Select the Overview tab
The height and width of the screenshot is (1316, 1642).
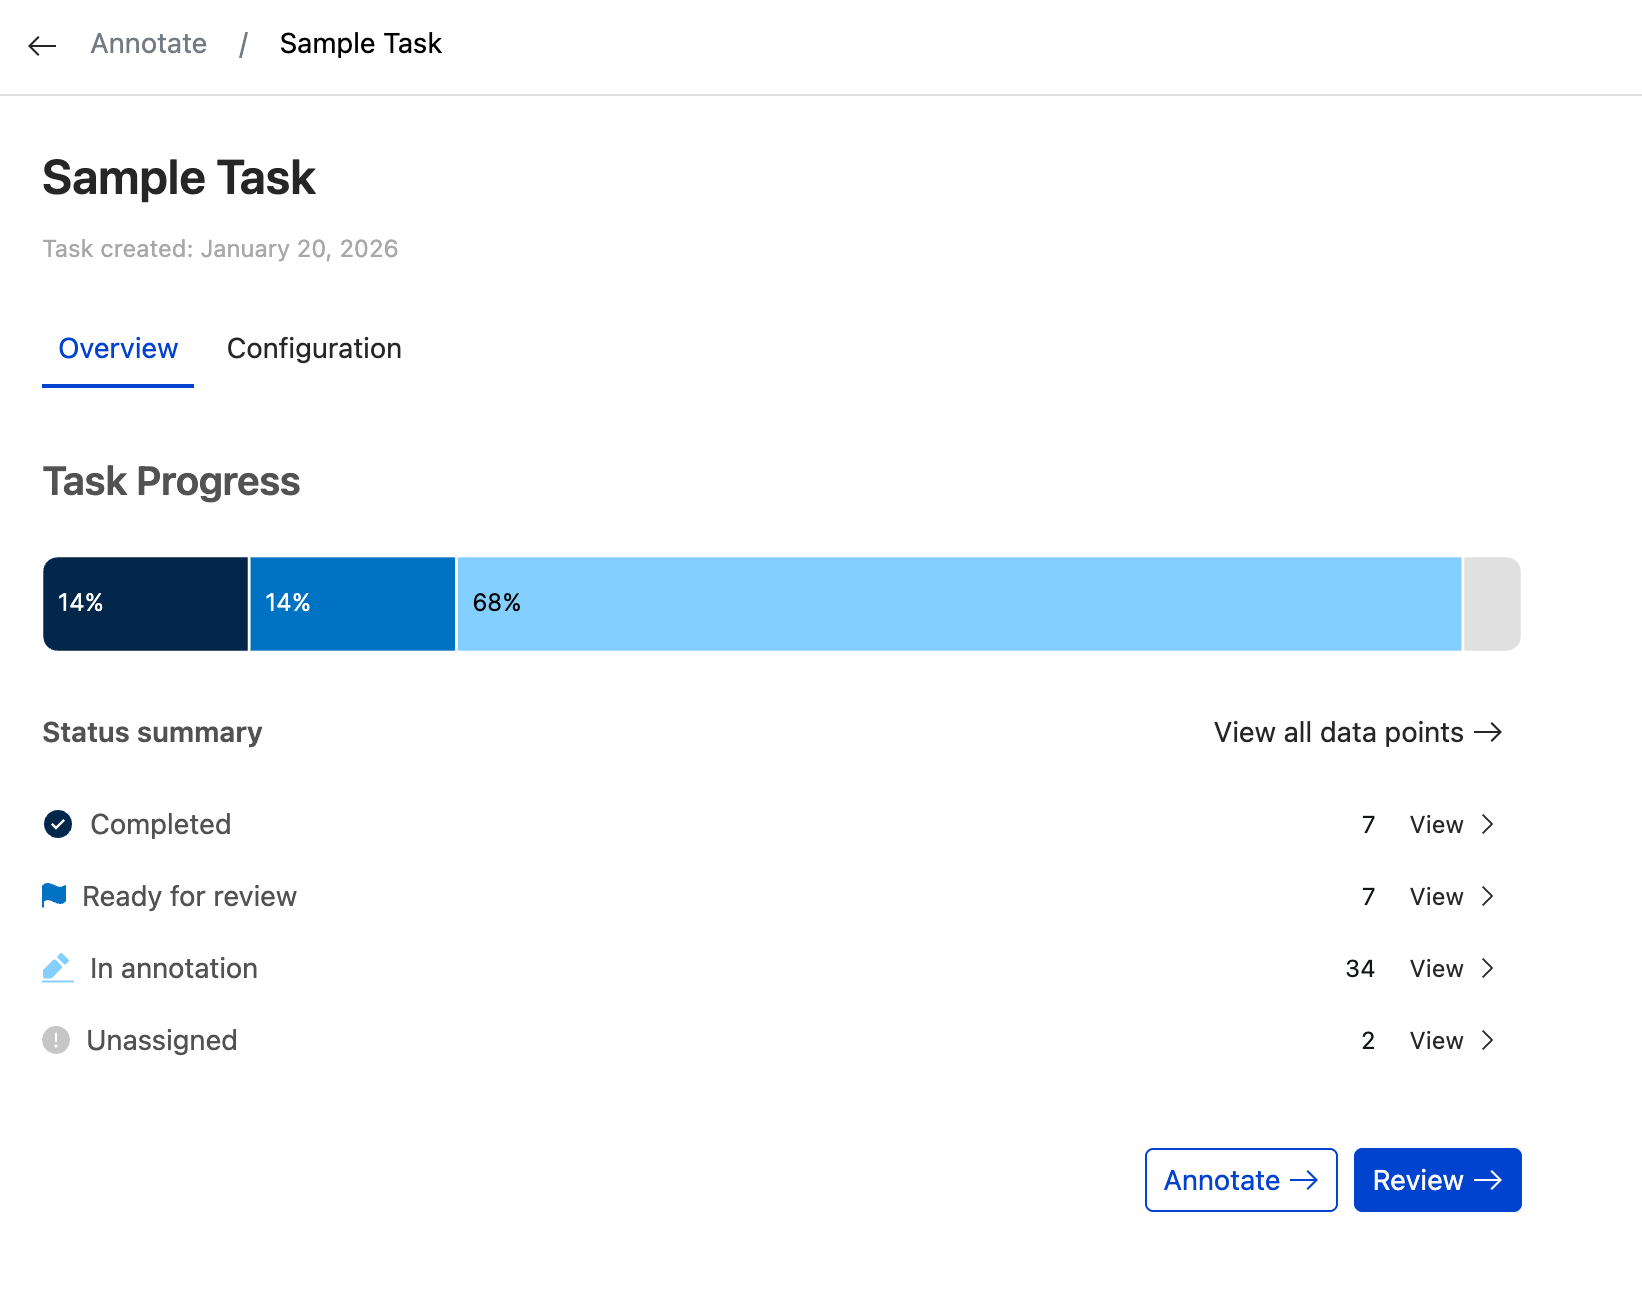pyautogui.click(x=117, y=349)
